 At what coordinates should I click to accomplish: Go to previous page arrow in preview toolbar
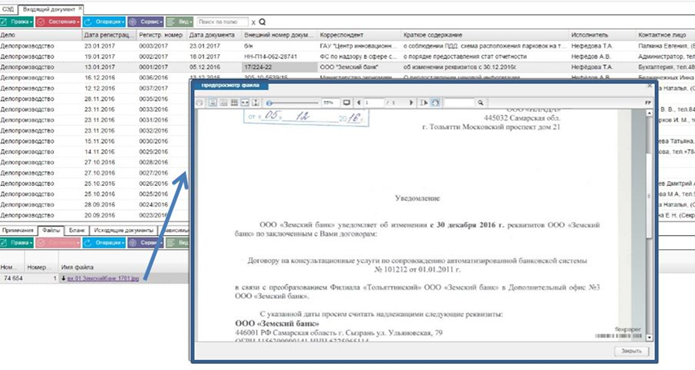(359, 103)
